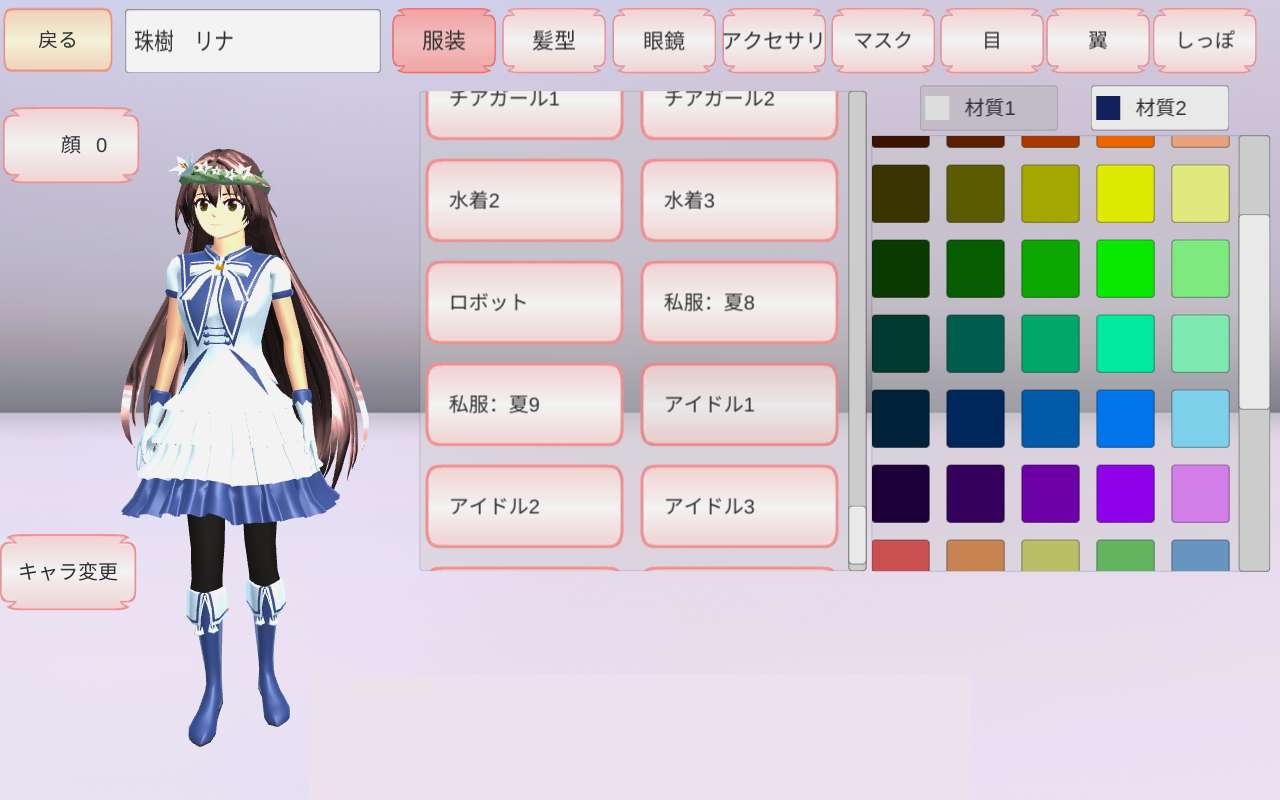1280x800 pixels.
Task: Pick the darkest purple color swatch
Action: pos(901,494)
